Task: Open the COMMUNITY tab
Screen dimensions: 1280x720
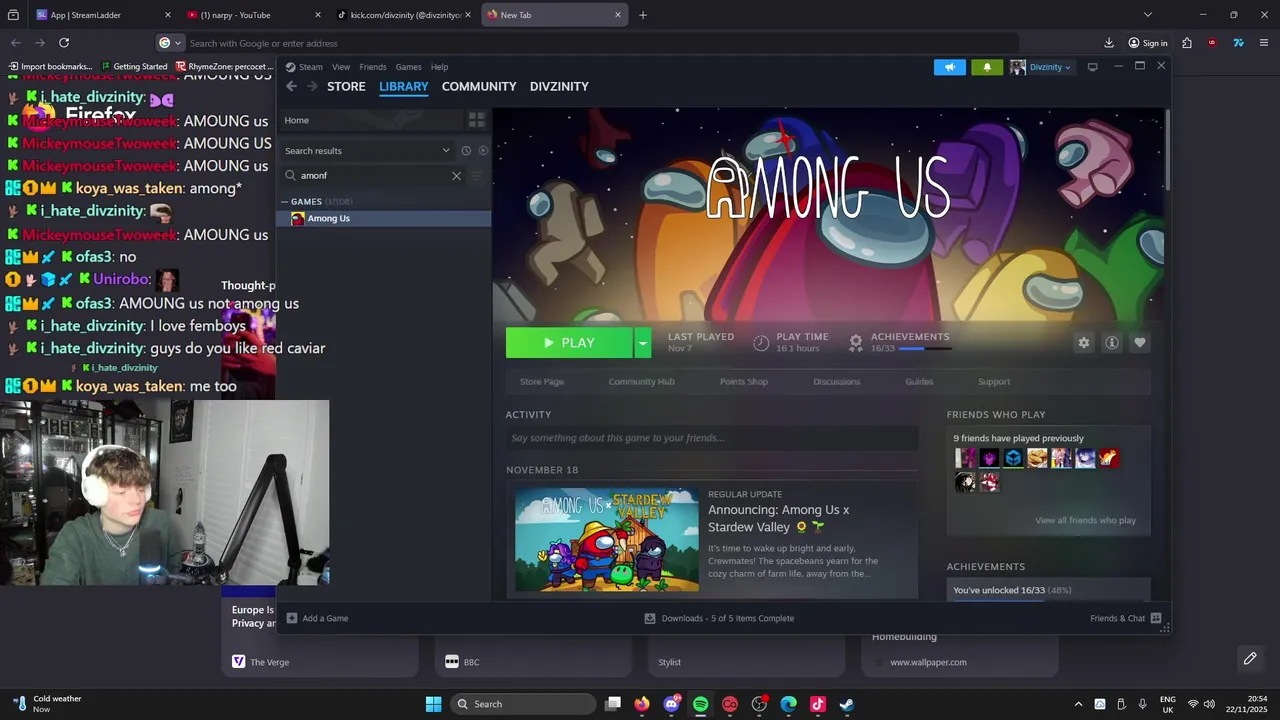Action: pyautogui.click(x=479, y=86)
